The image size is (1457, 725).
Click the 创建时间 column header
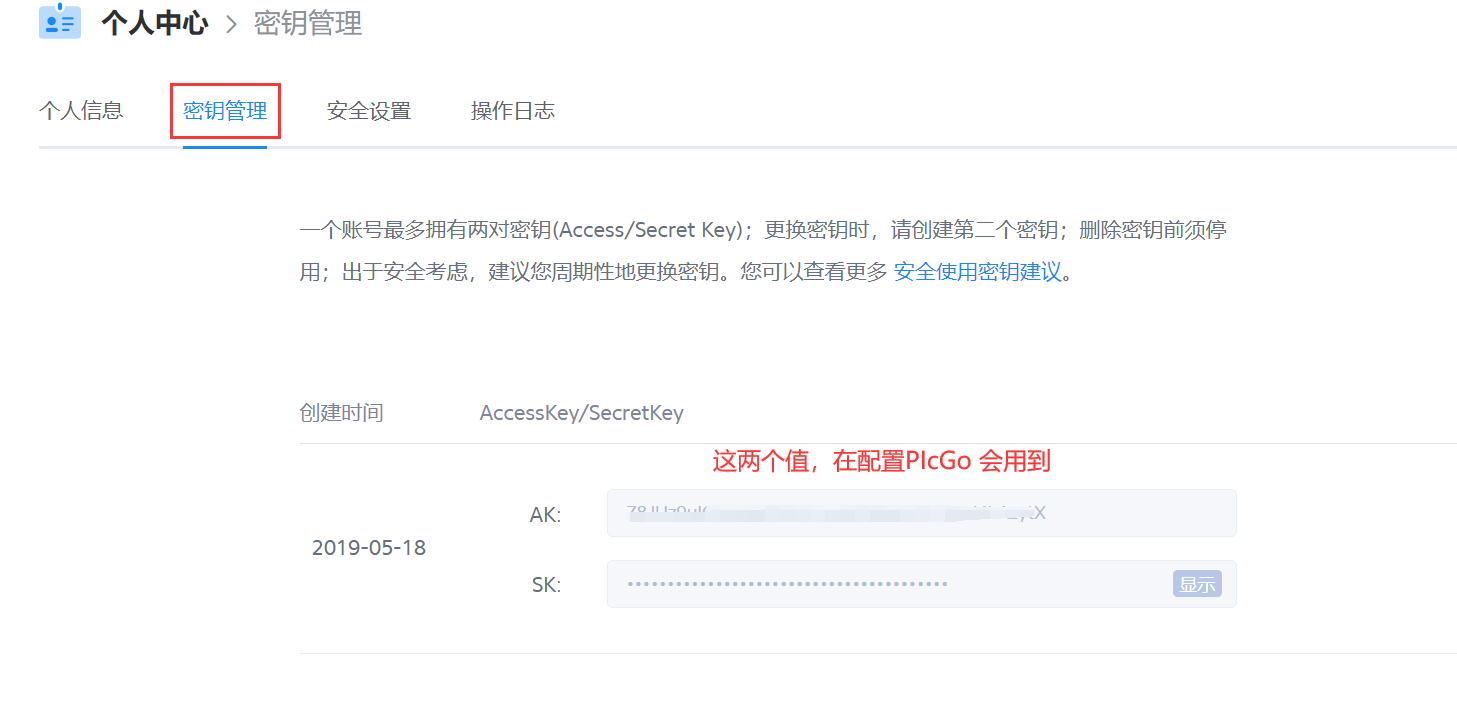(341, 413)
